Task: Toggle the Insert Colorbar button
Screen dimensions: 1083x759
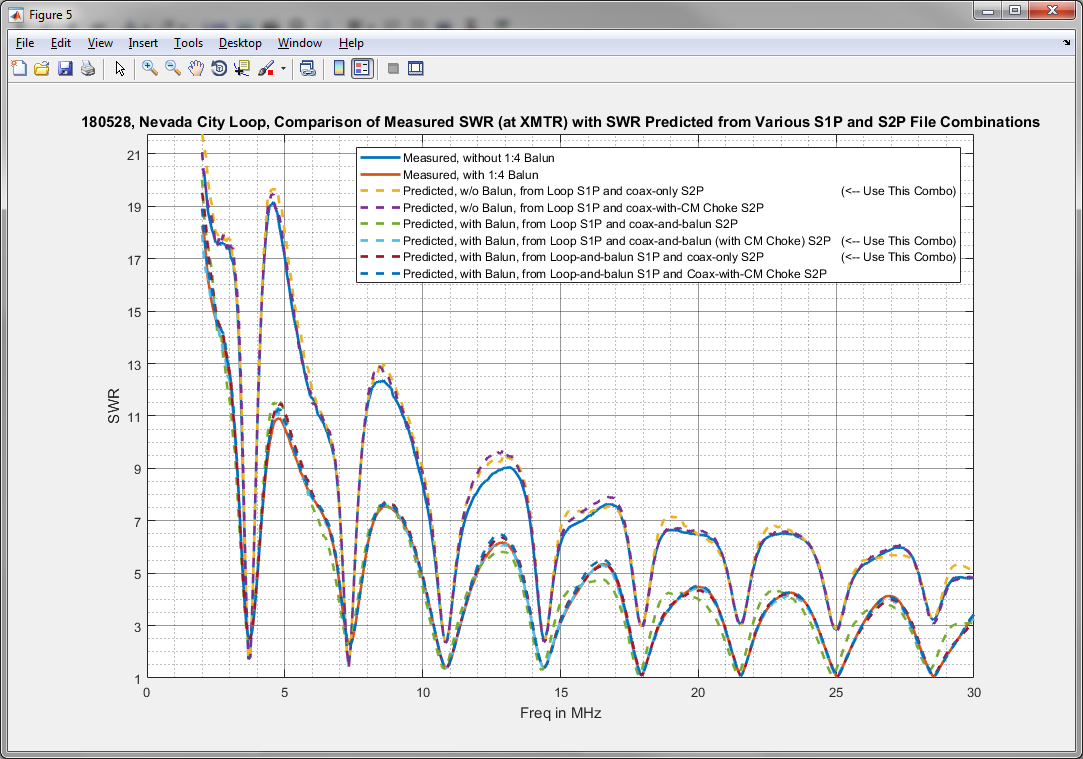Action: [x=339, y=68]
